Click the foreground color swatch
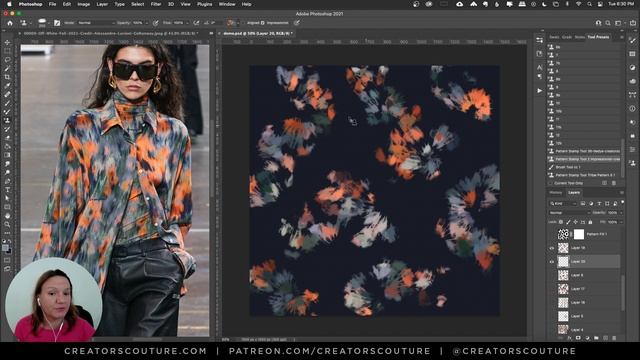 click(x=5, y=248)
